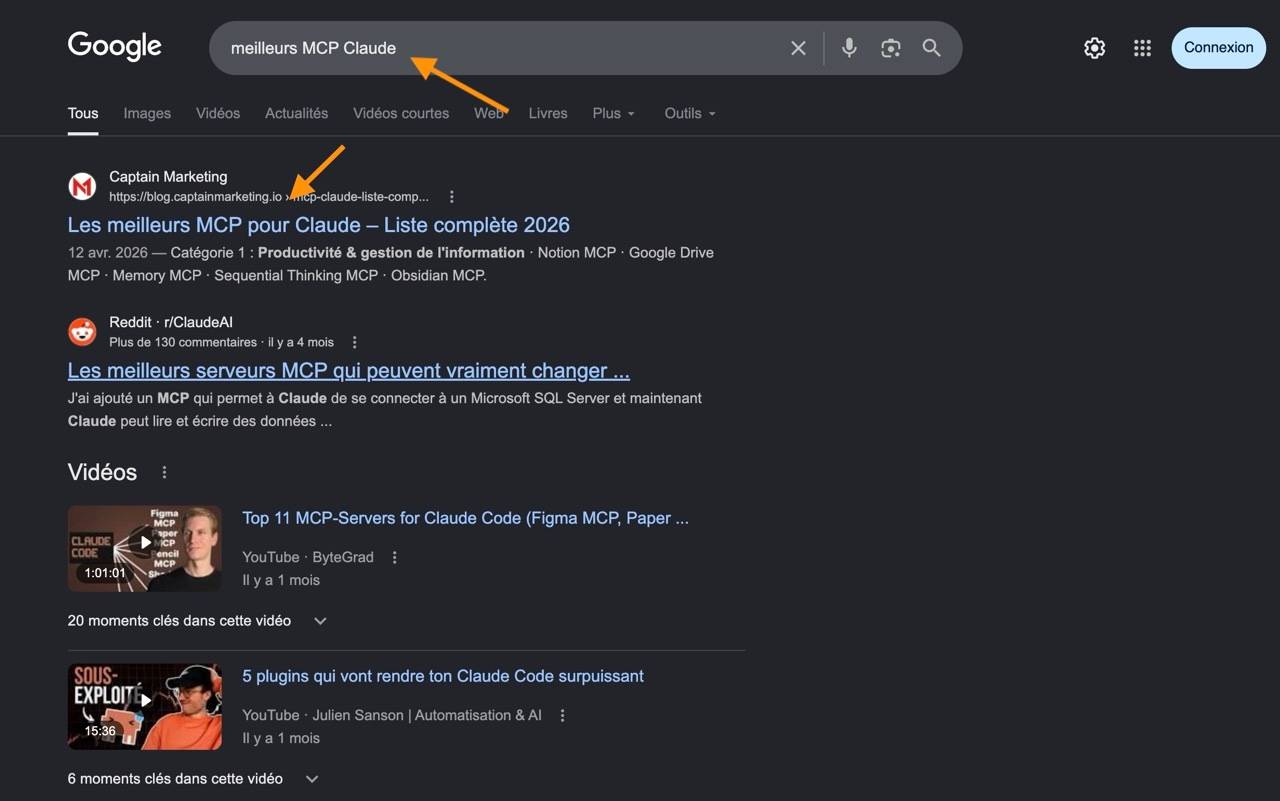Play the ByteGrad video thumbnail
This screenshot has height=801, width=1280.
pyautogui.click(x=145, y=547)
